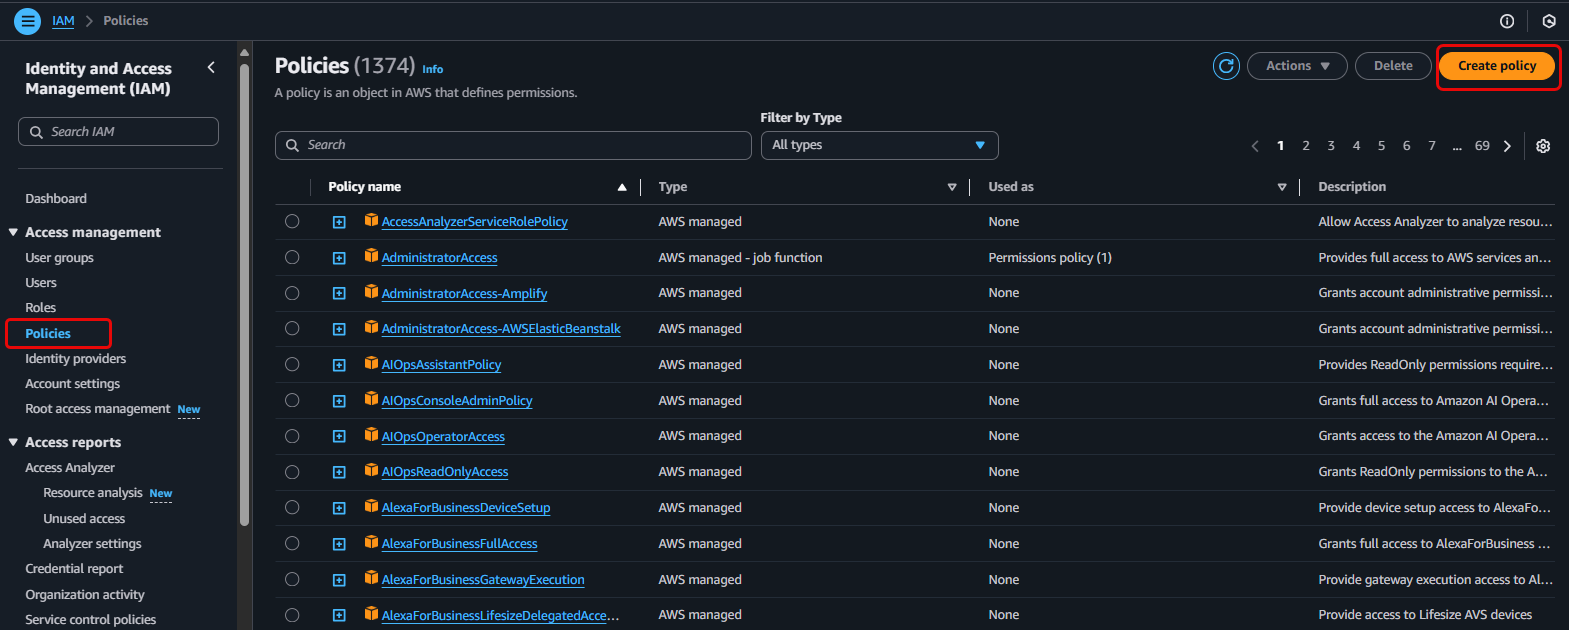Select radio for AdministratorAccess-Amplify
Screen dimensions: 1569x630
[292, 293]
